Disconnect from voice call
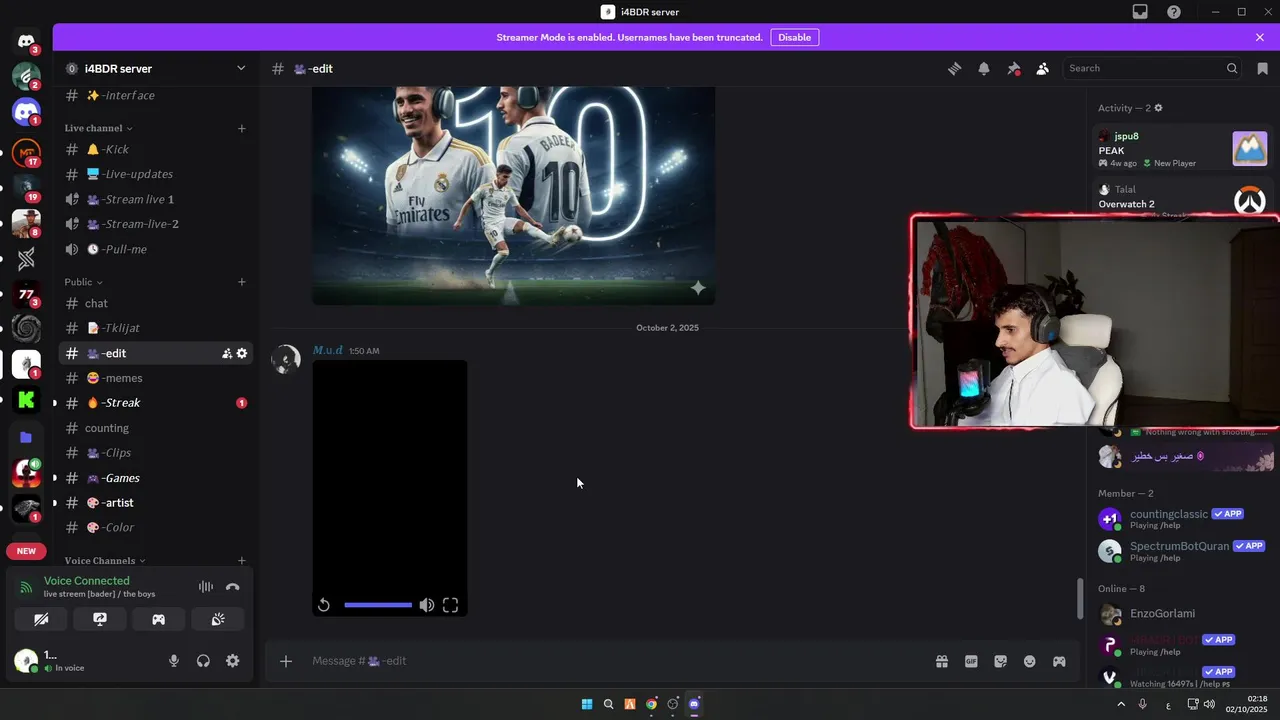Image resolution: width=1280 pixels, height=720 pixels. tap(233, 587)
